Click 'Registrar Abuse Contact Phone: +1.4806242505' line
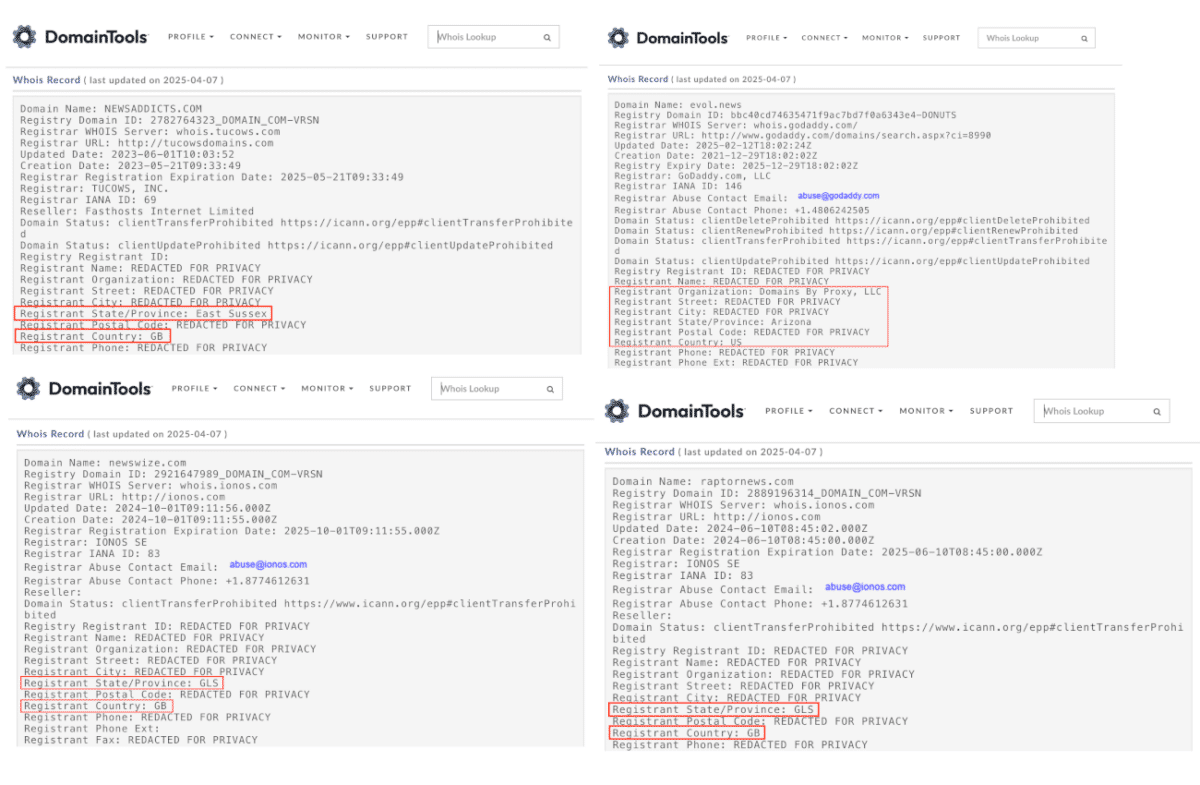The image size is (1200, 785). [x=742, y=211]
